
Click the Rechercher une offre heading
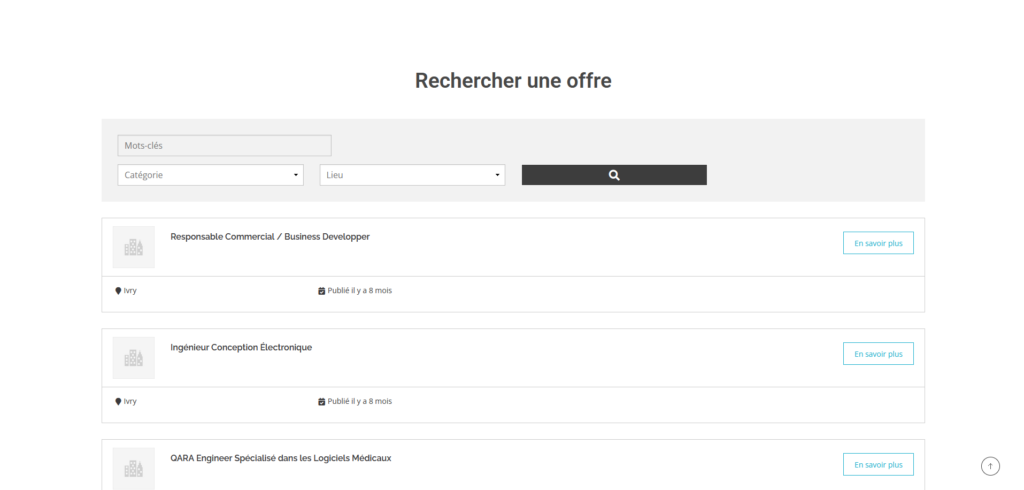513,80
